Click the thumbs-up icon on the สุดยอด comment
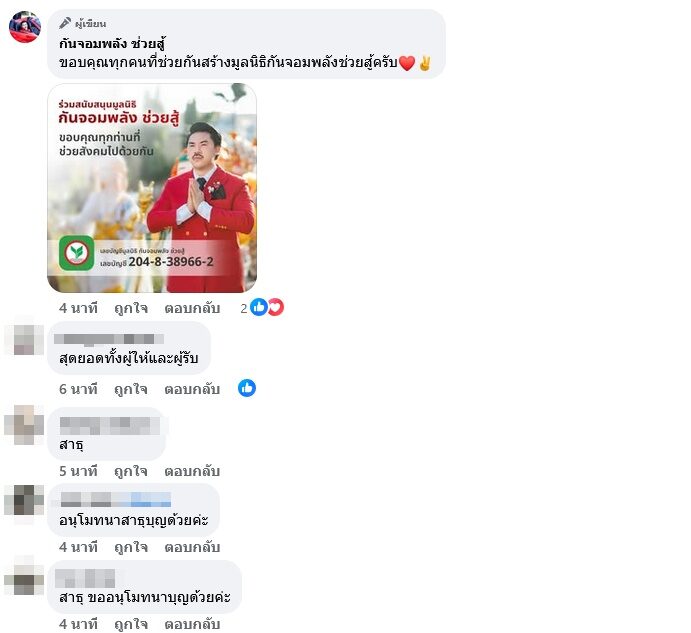Viewport: 691px width, 633px height. 247,388
